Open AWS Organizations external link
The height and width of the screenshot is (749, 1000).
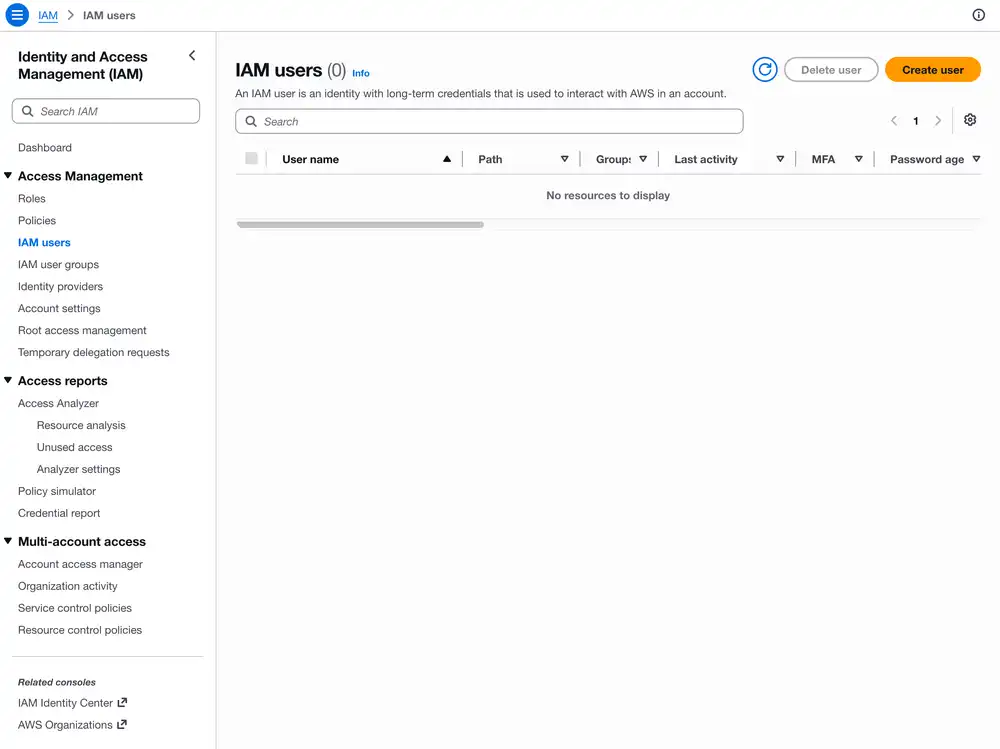73,725
